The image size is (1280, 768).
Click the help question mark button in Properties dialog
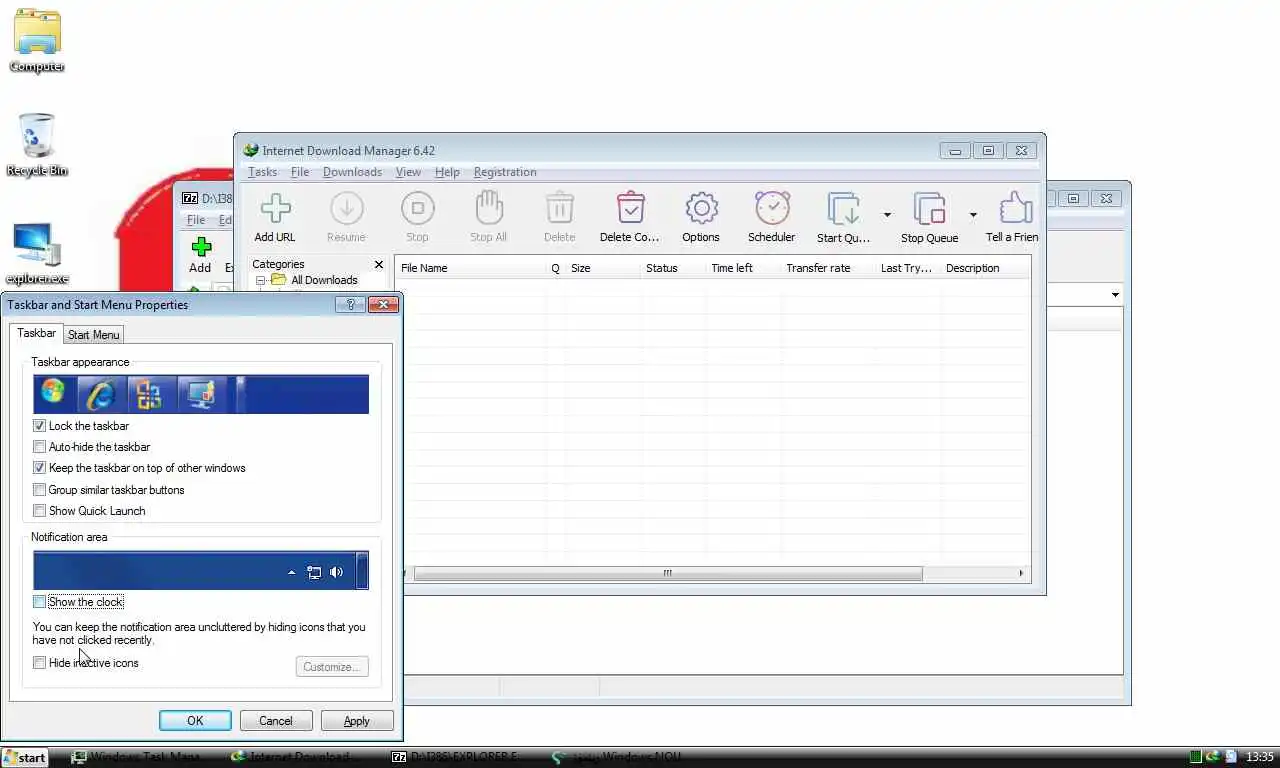(350, 304)
